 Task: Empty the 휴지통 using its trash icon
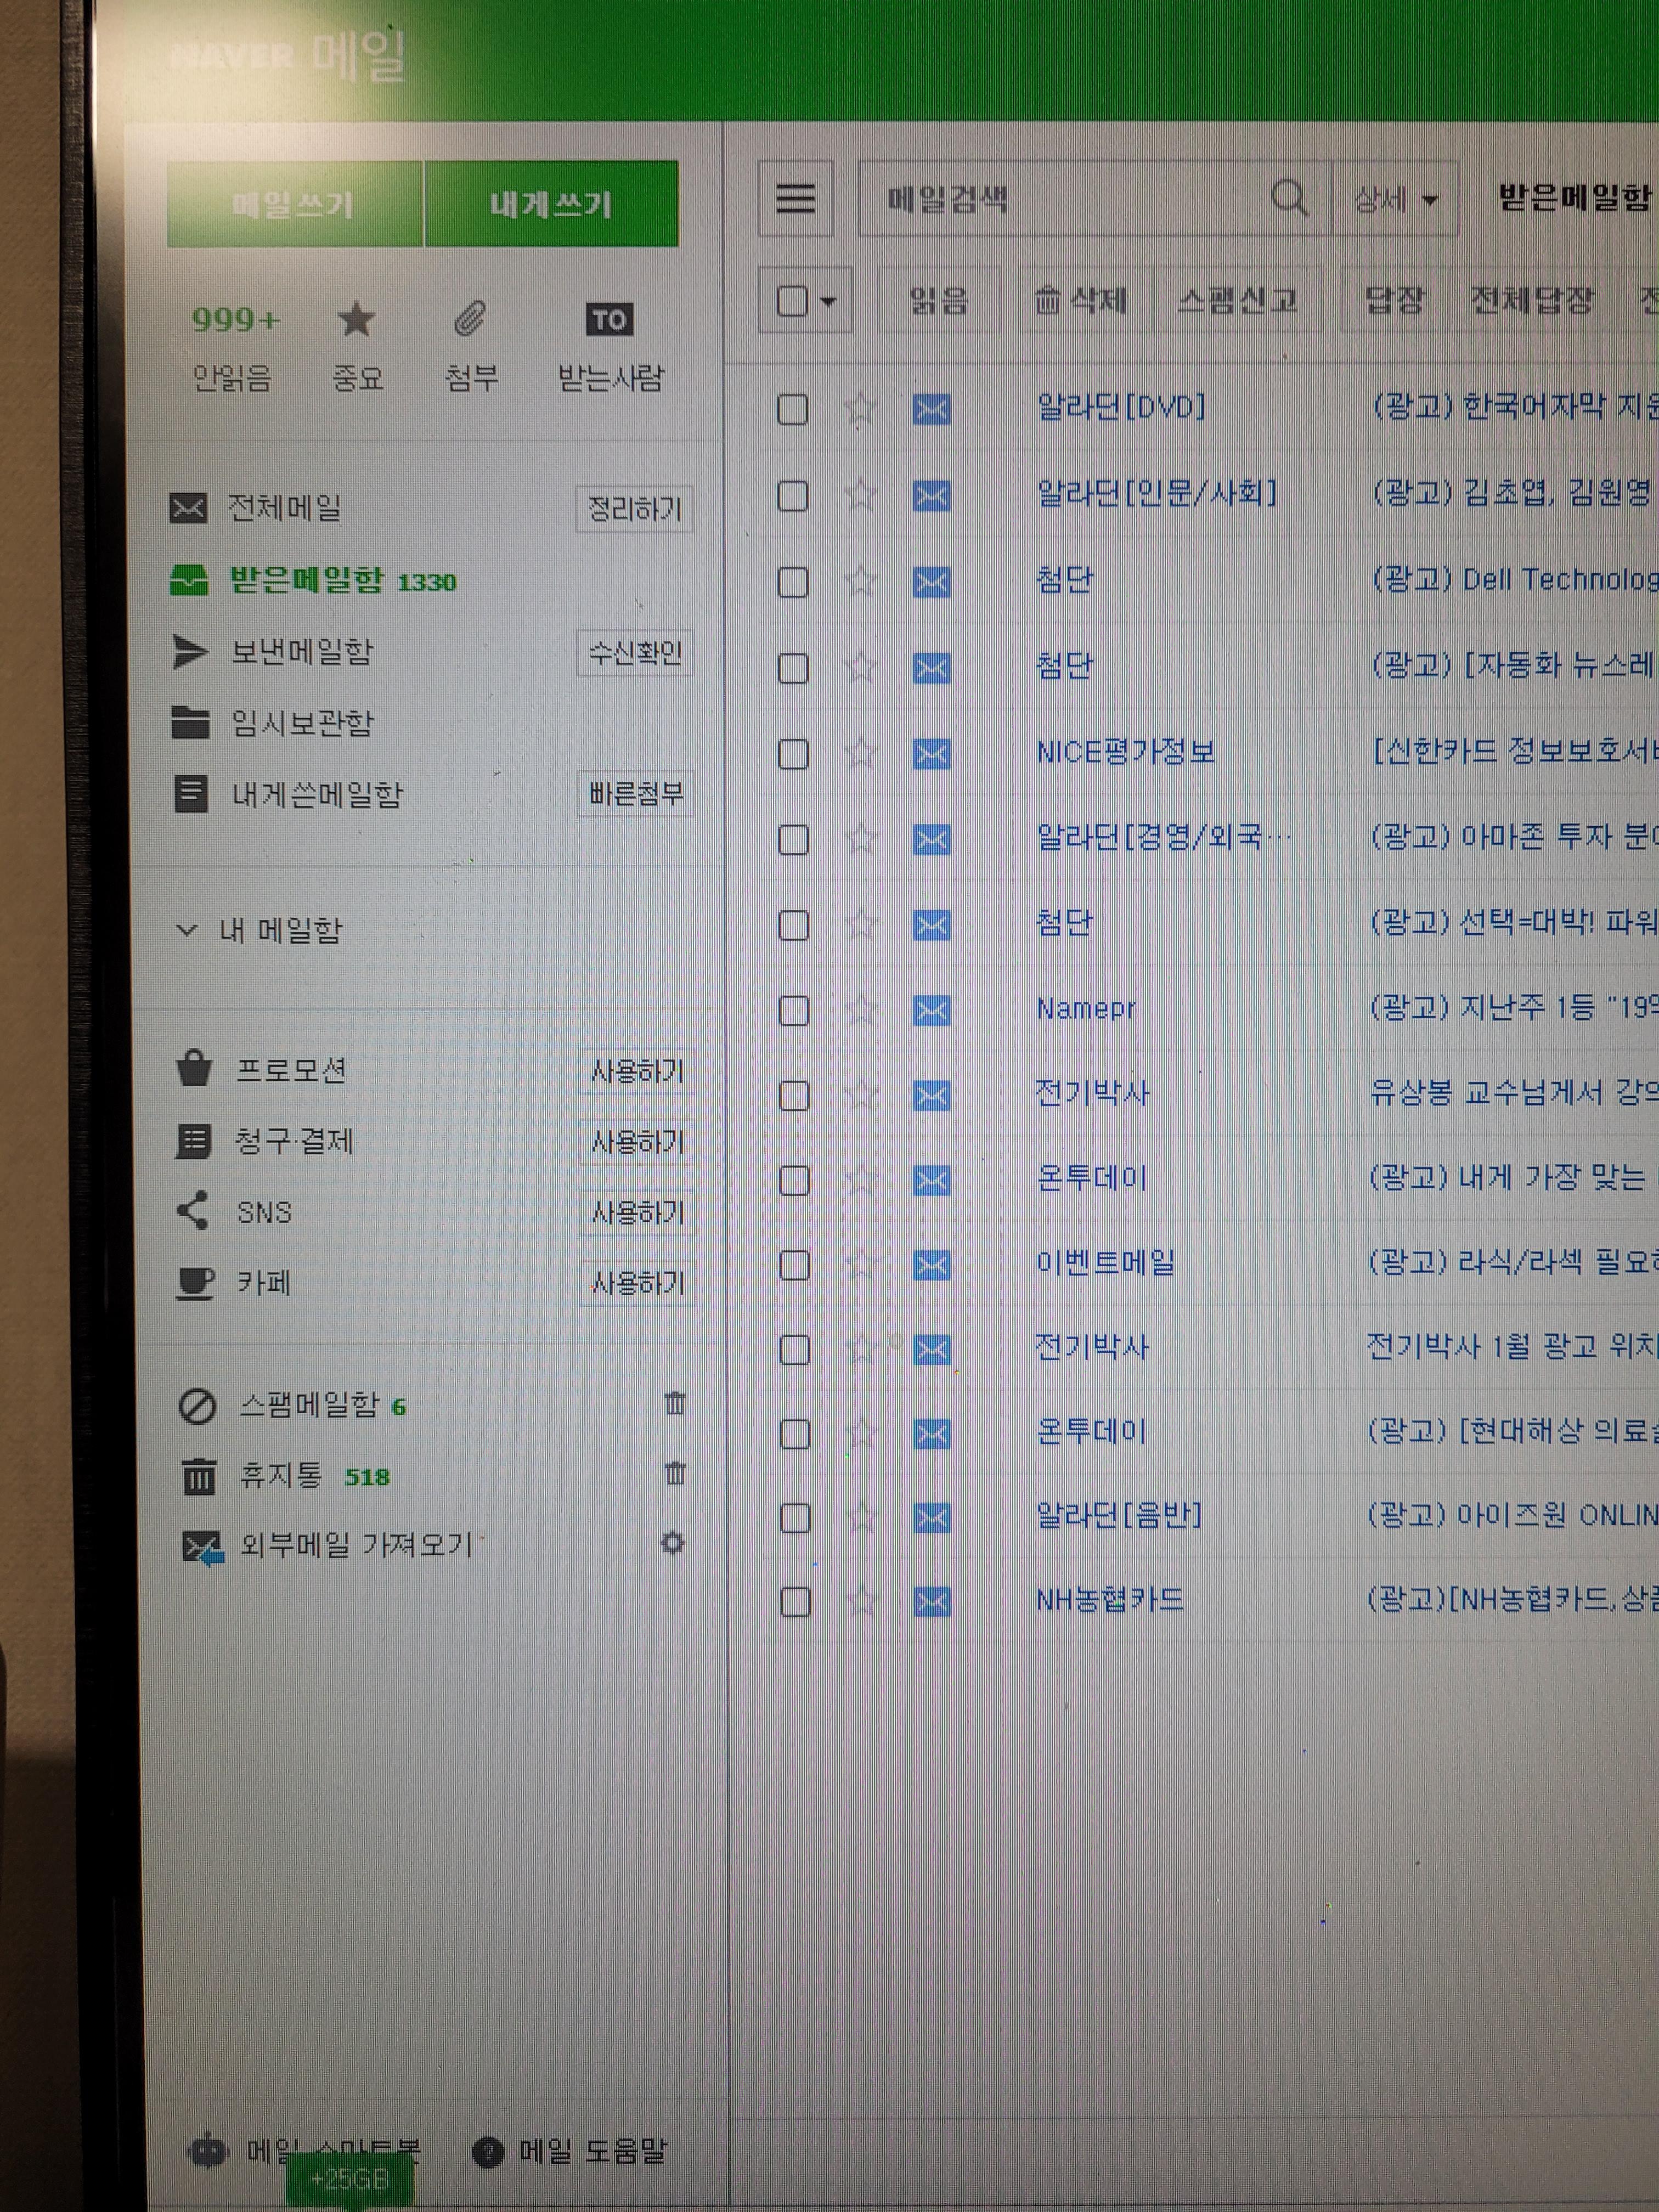point(675,1474)
